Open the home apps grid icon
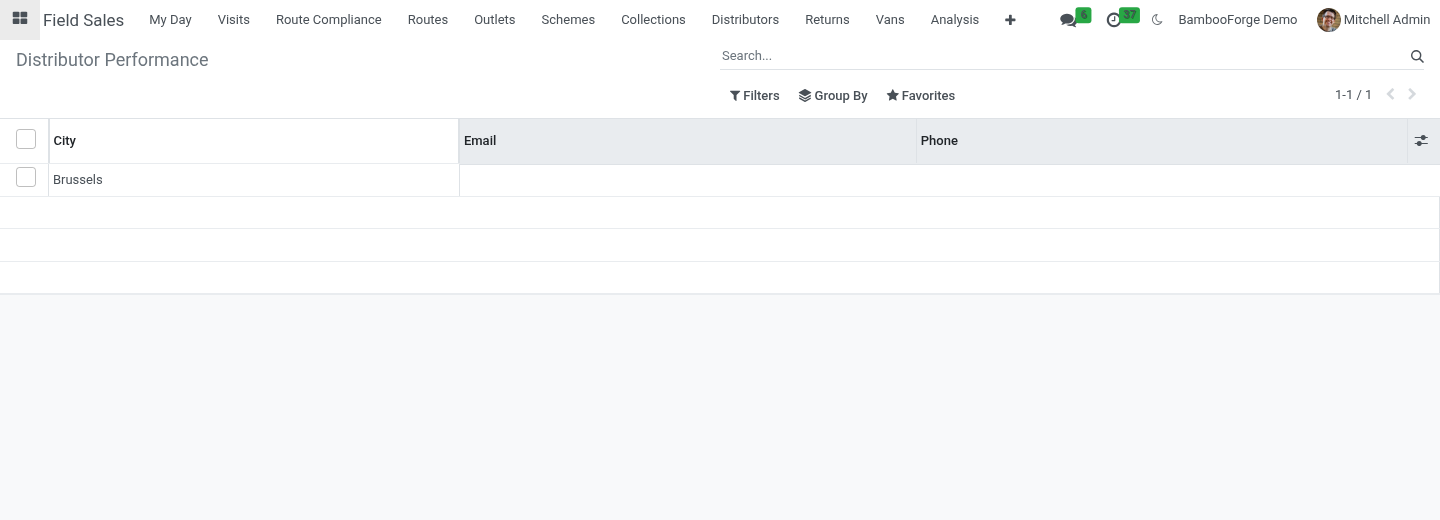This screenshot has height=520, width=1440. 19,19
